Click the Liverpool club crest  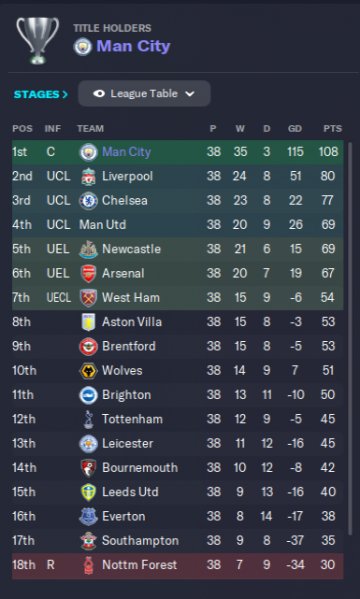pyautogui.click(x=88, y=176)
